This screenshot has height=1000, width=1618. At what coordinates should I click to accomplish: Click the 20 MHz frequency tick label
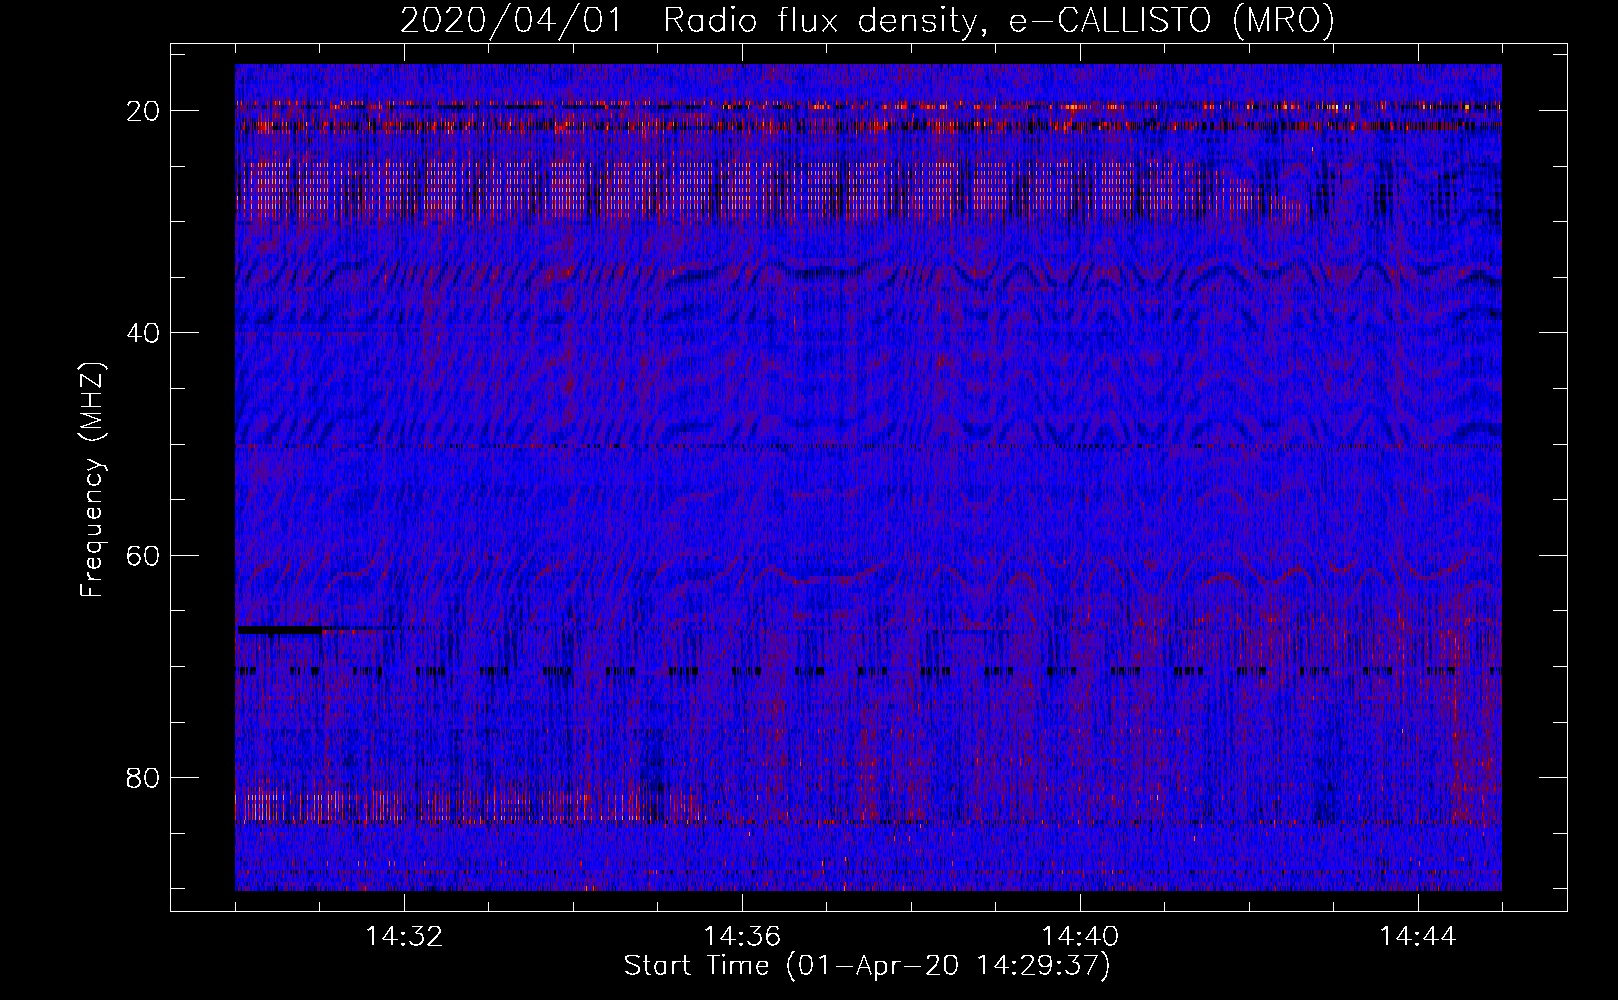144,111
